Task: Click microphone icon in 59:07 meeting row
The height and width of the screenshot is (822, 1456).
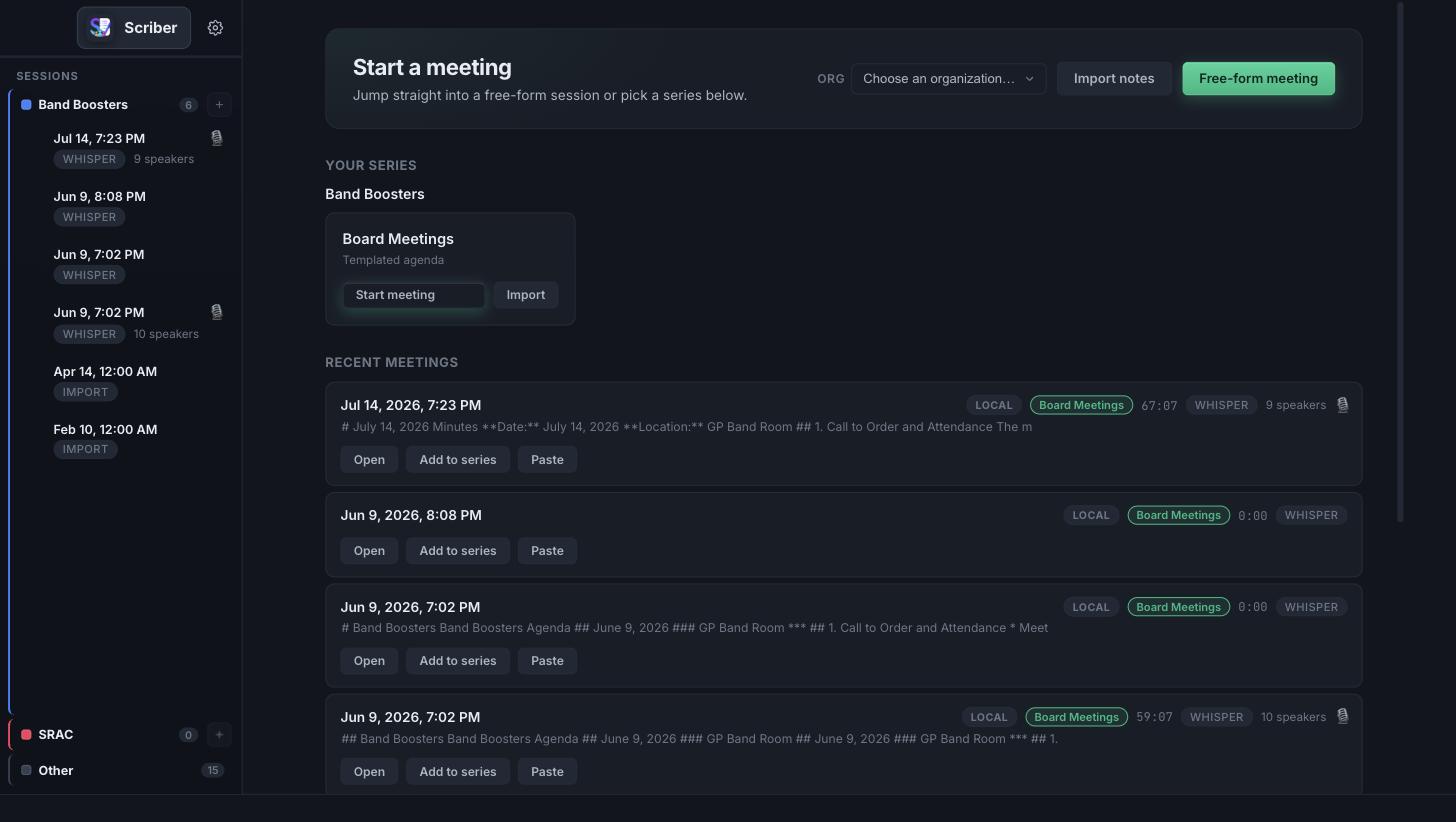Action: tap(1342, 717)
